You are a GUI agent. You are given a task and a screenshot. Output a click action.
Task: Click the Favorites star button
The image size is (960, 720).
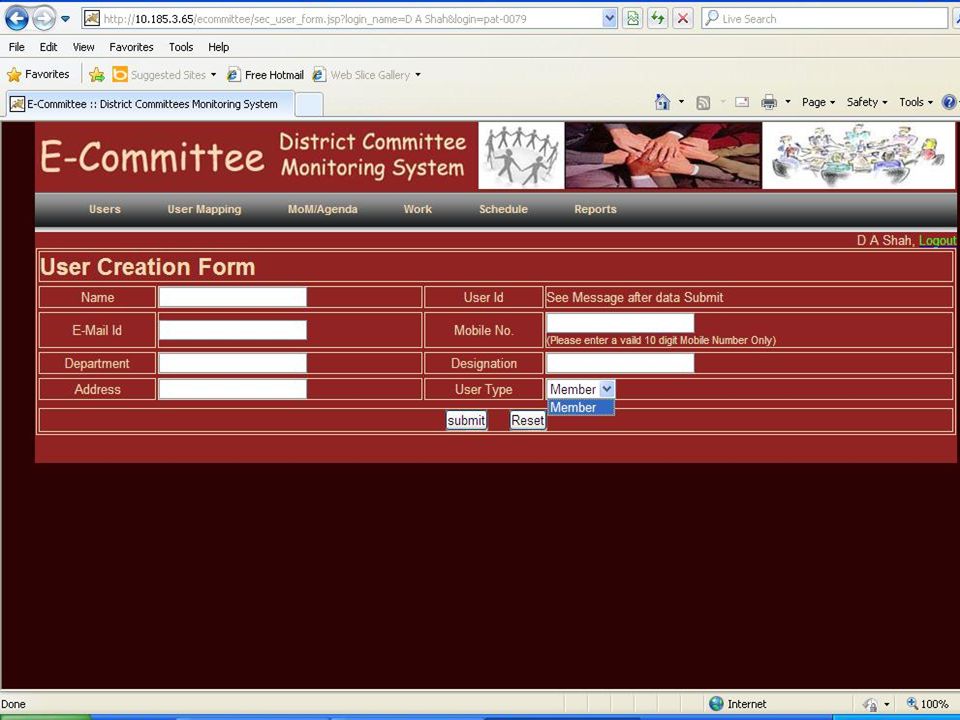38,75
